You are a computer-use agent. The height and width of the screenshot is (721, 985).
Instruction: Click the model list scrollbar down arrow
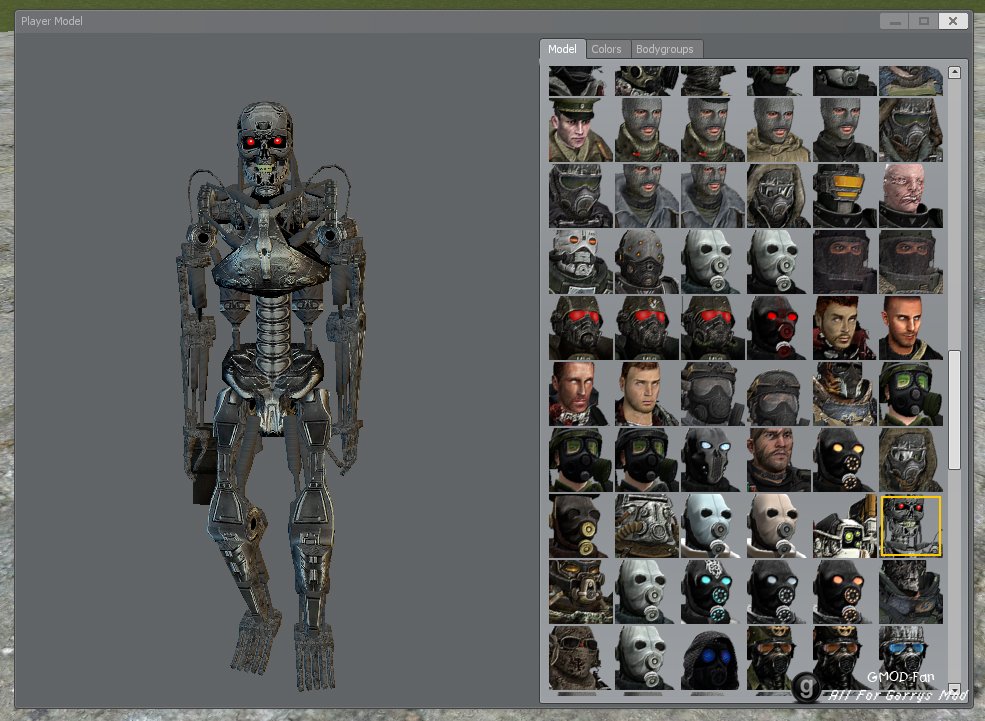click(x=953, y=691)
